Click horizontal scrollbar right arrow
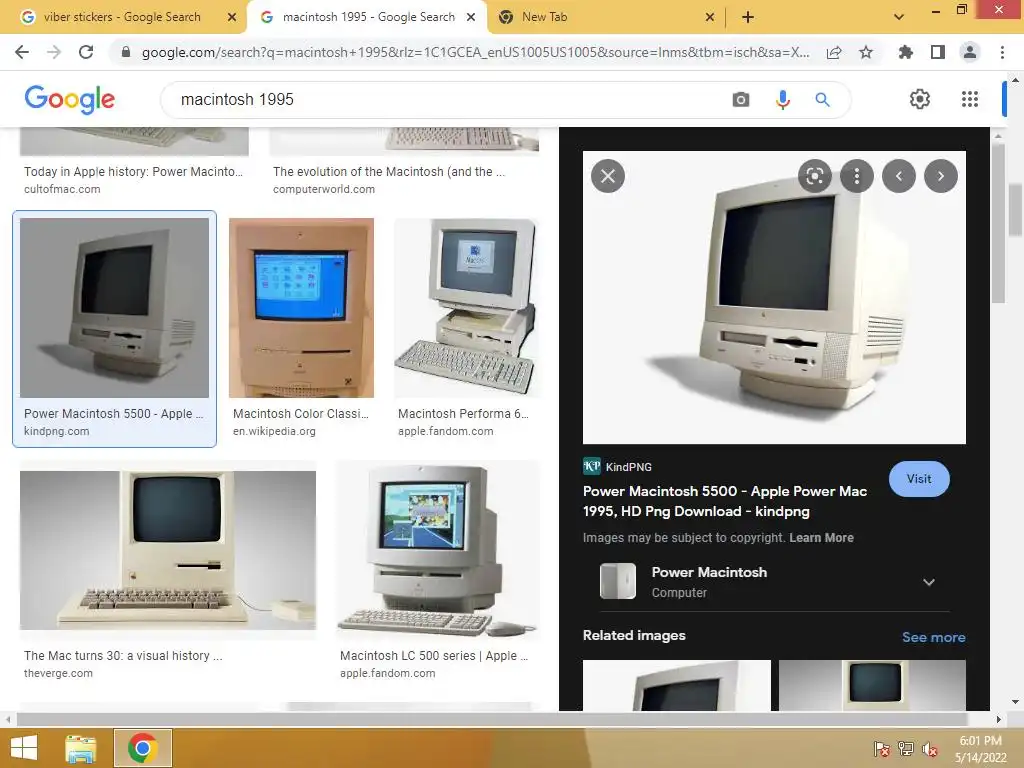Viewport: 1024px width, 768px height. 999,719
